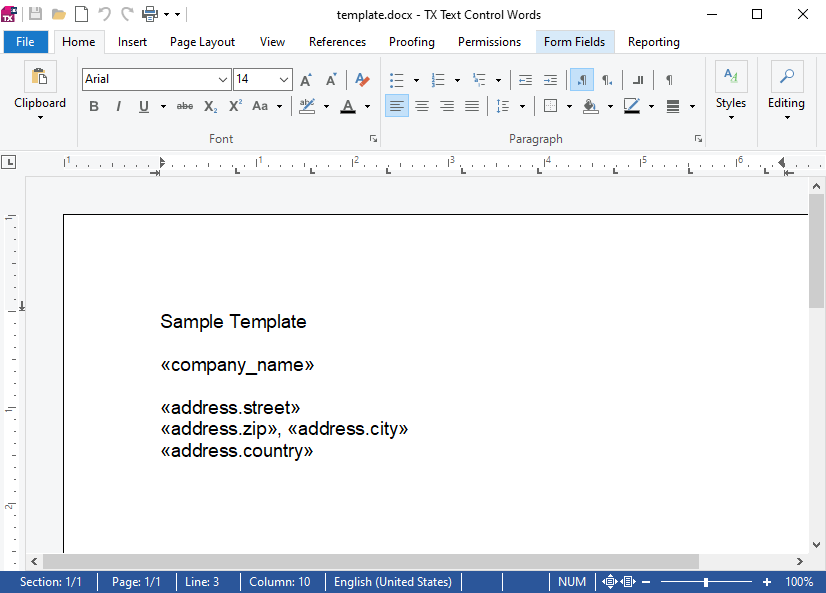Toggle Italic formatting
The height and width of the screenshot is (593, 826).
click(119, 106)
